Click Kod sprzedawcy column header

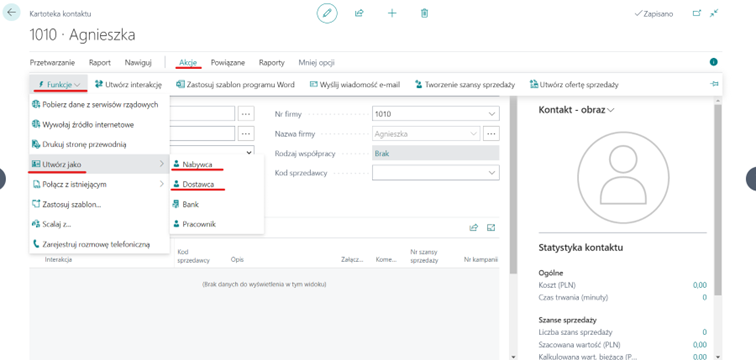pyautogui.click(x=193, y=256)
